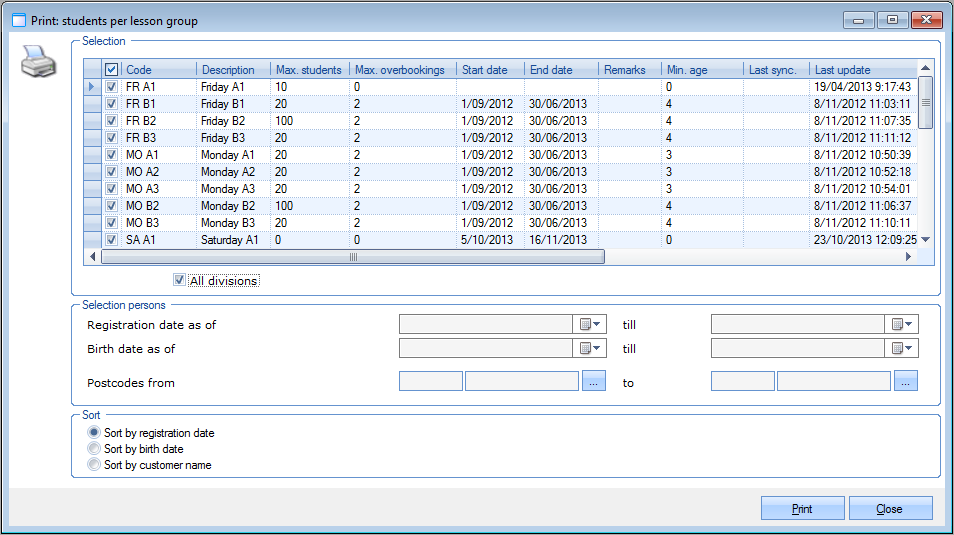Open calendar for Registration date as of
The height and width of the screenshot is (535, 954).
[x=592, y=324]
